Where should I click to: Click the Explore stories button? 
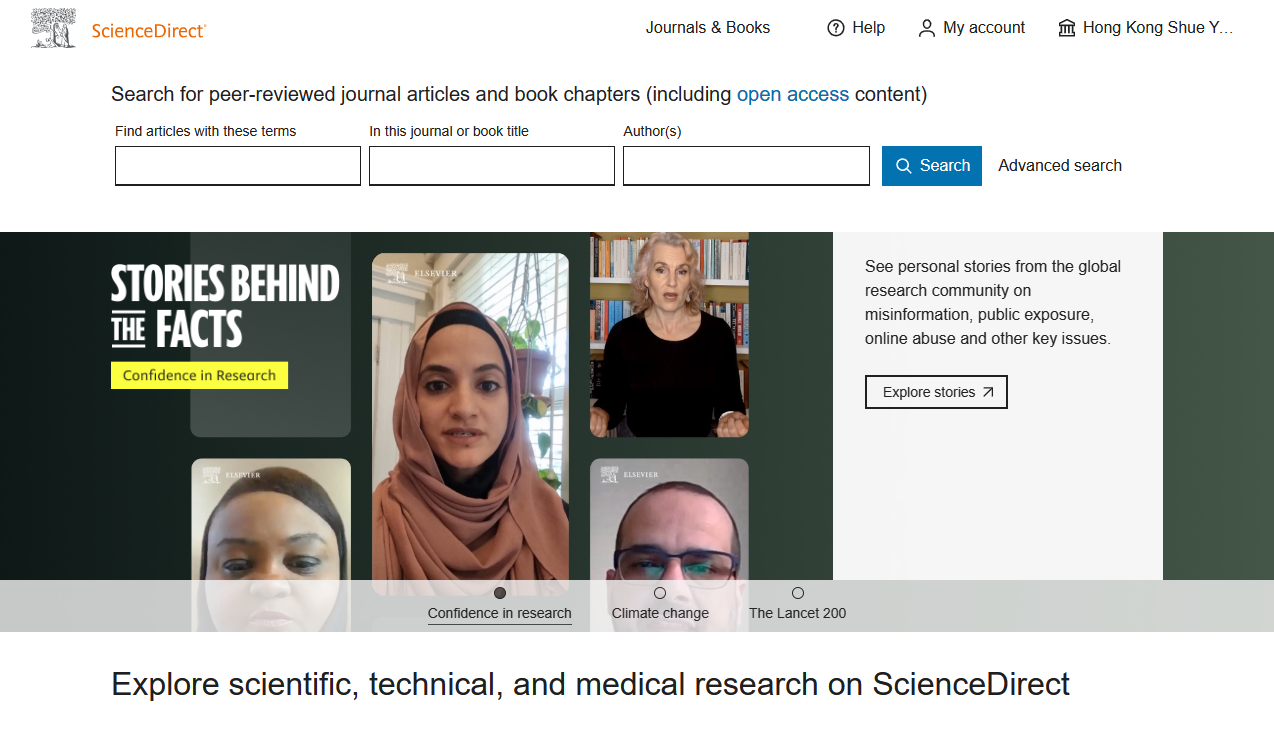935,392
